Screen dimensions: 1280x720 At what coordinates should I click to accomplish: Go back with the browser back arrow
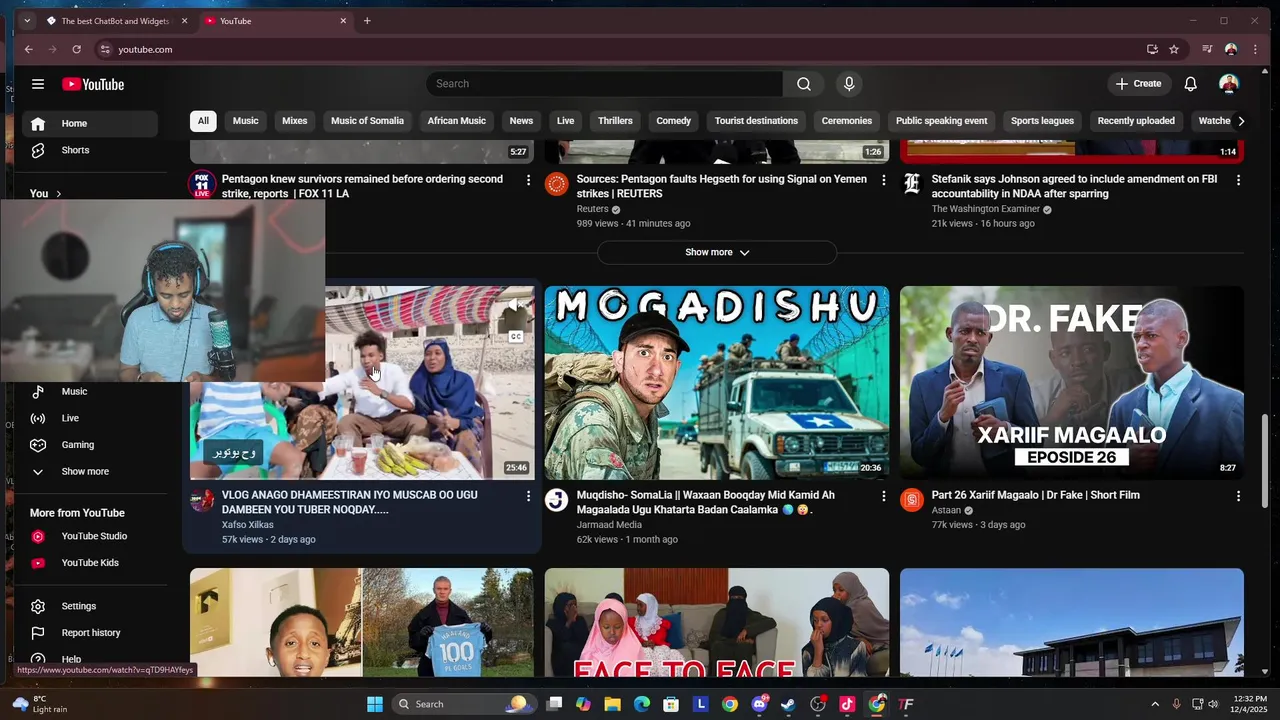click(x=28, y=49)
